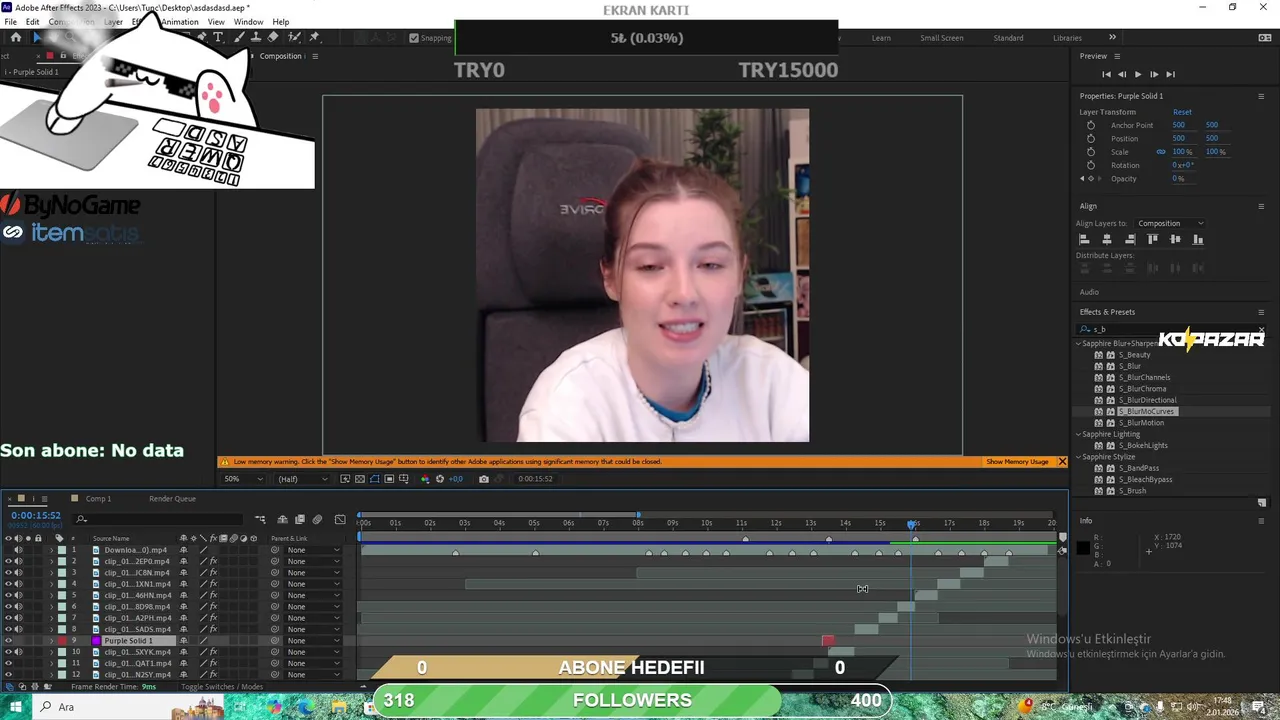Align layers vertical center

pyautogui.click(x=1175, y=239)
